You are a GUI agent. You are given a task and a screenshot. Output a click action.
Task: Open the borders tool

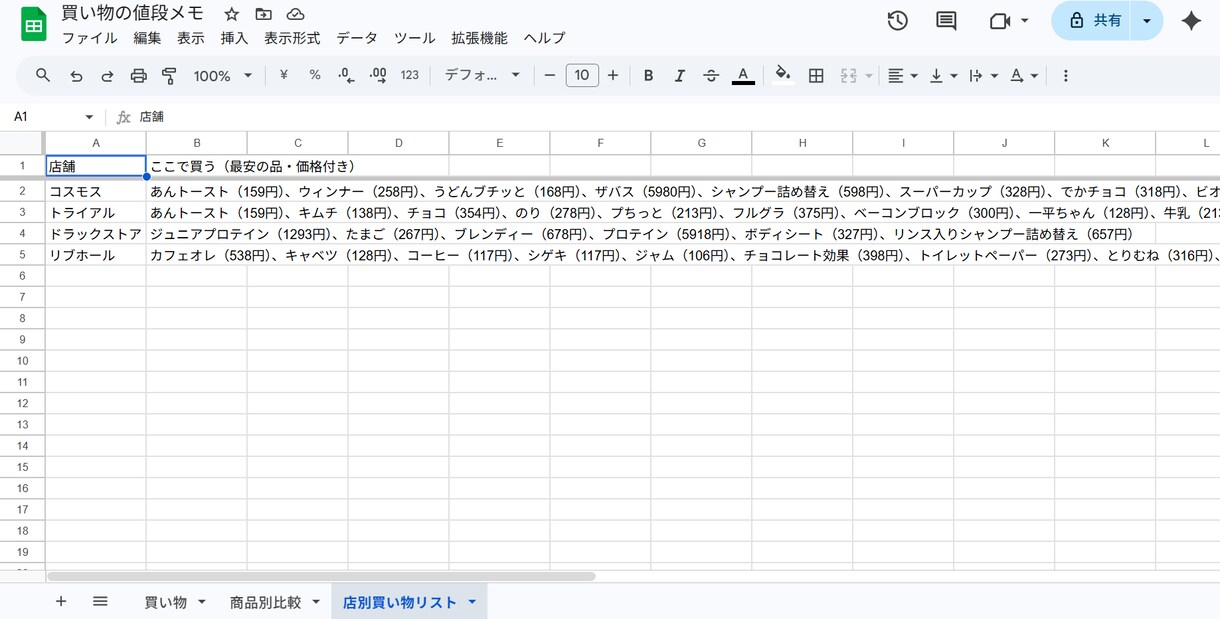816,75
